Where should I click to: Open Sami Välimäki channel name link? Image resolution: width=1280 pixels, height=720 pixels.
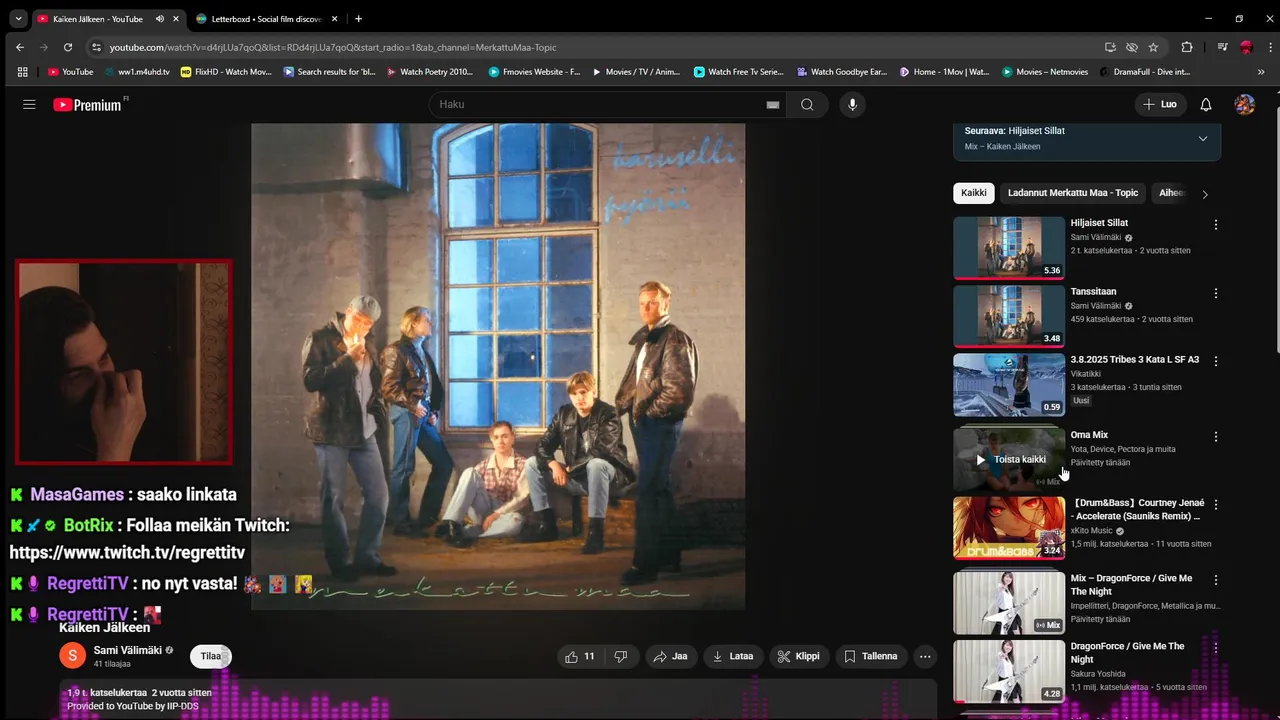[x=127, y=650]
